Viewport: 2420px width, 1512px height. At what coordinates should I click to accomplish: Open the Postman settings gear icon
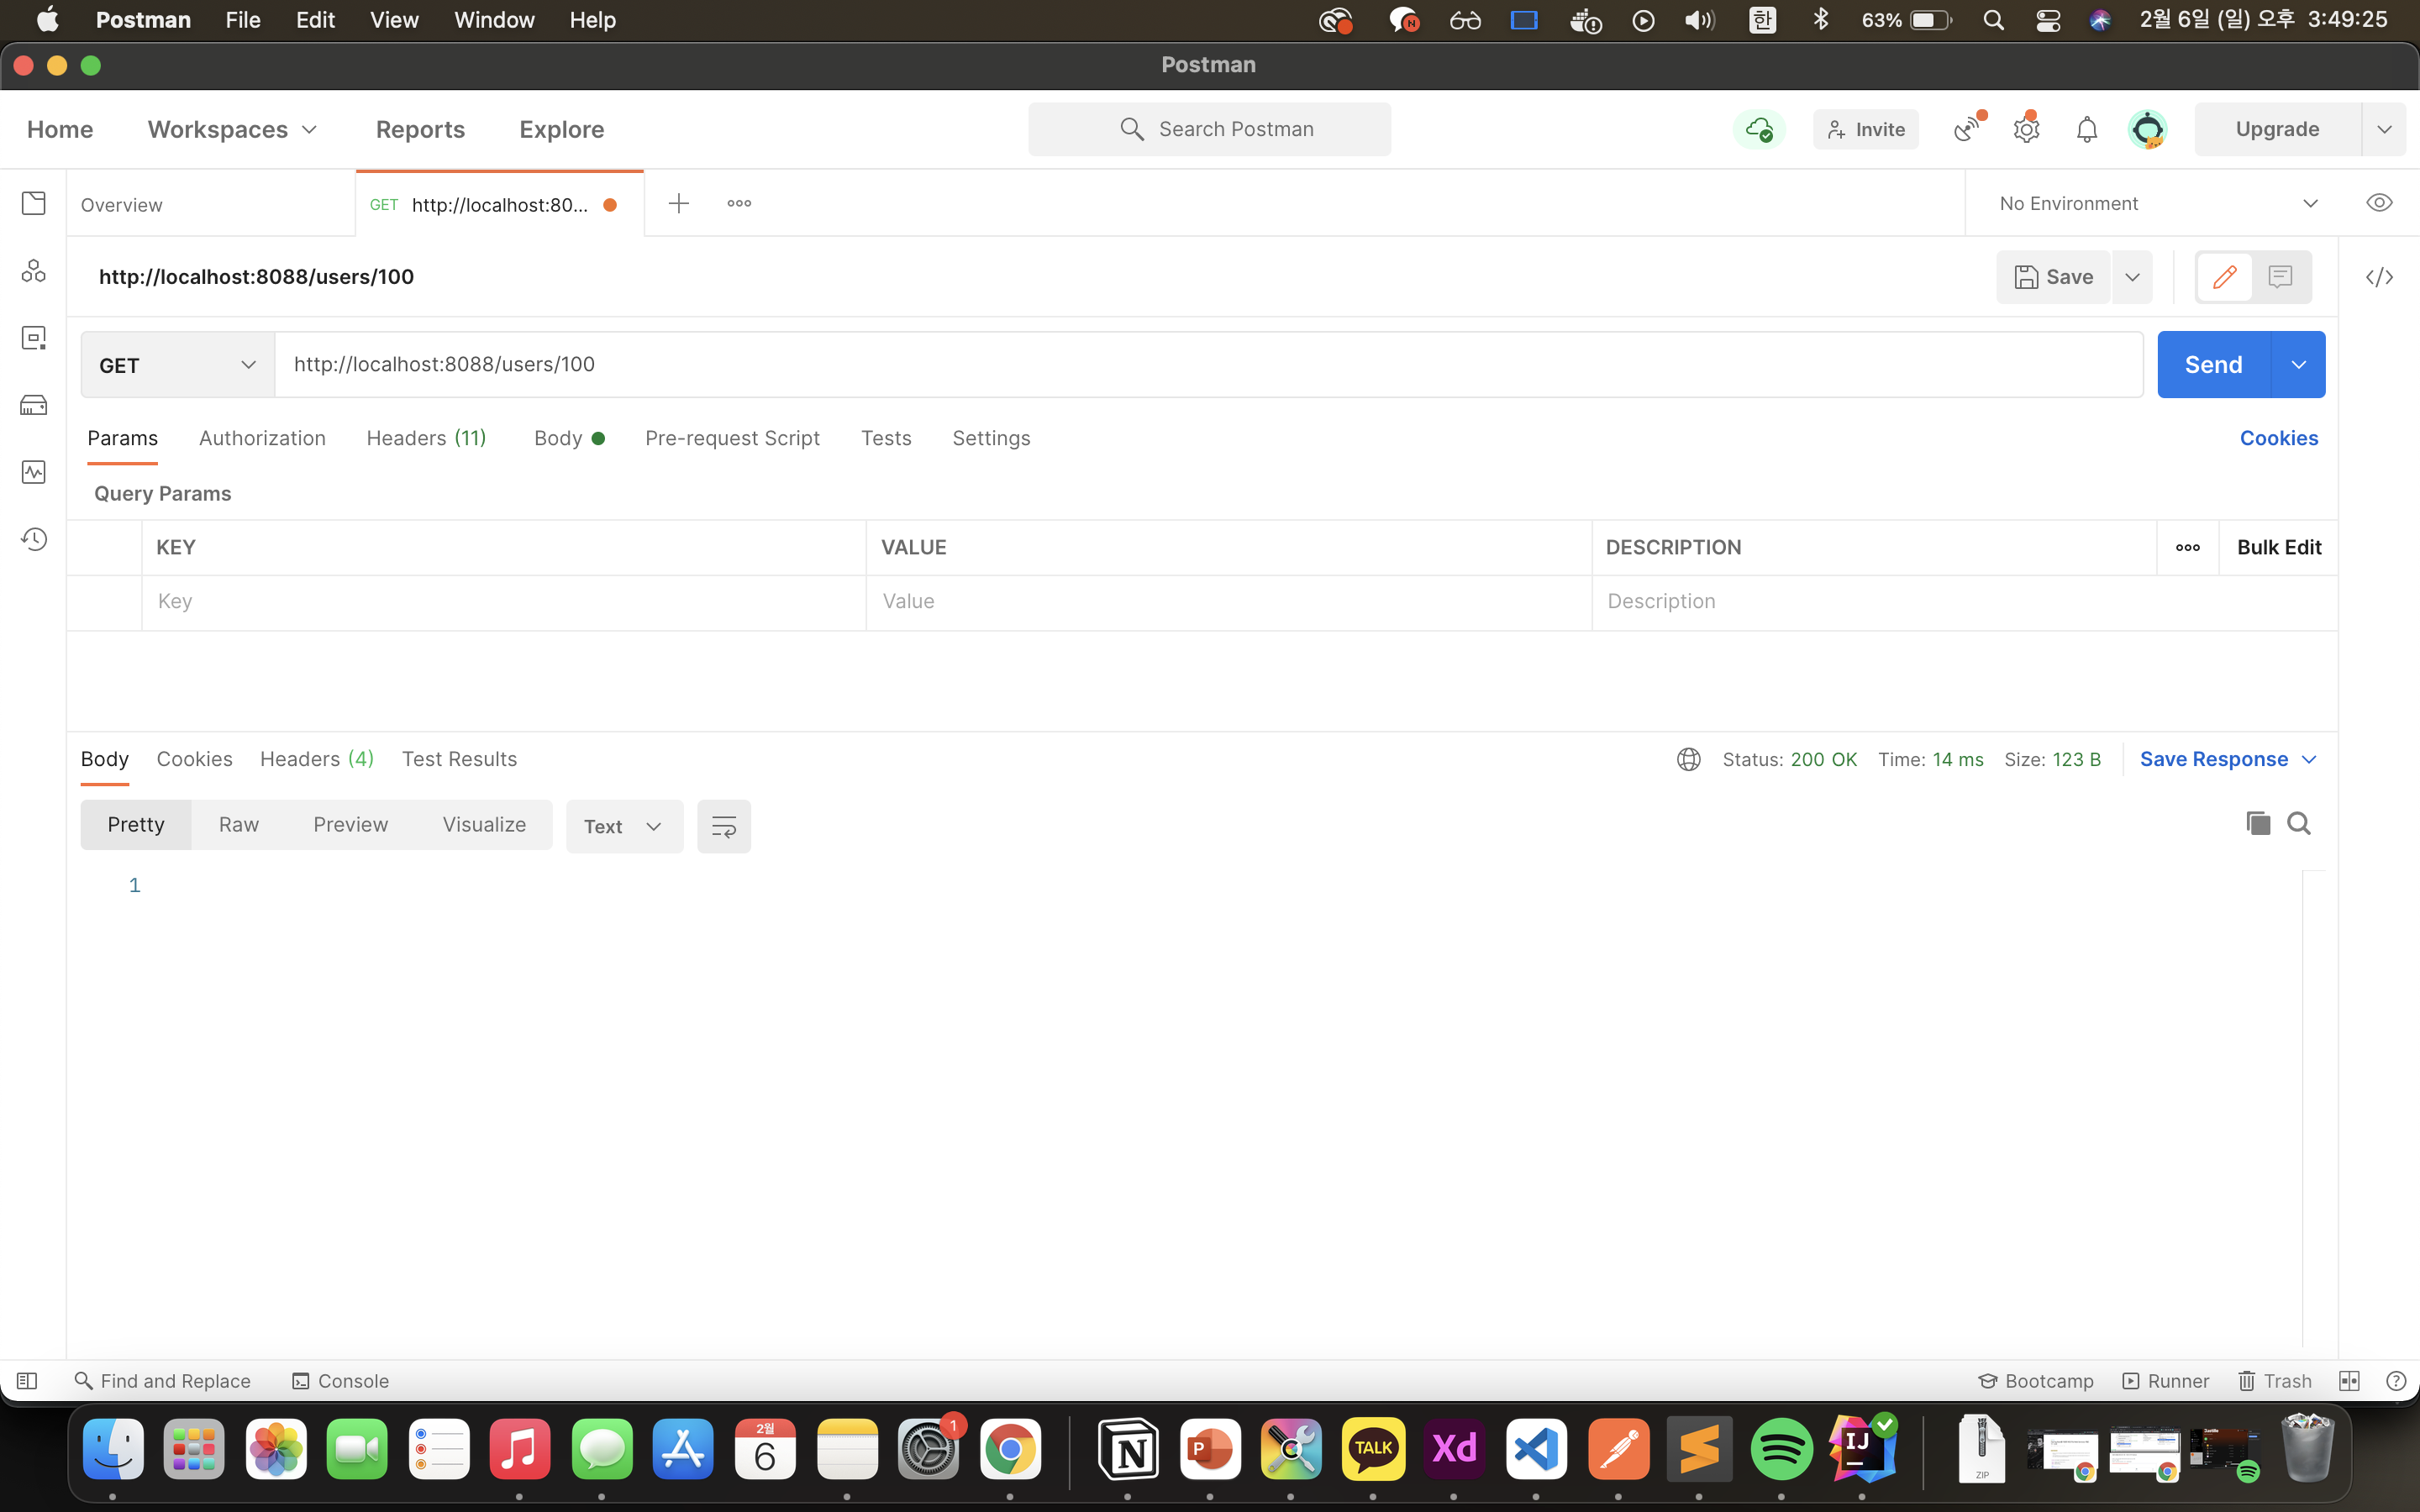pos(2026,129)
